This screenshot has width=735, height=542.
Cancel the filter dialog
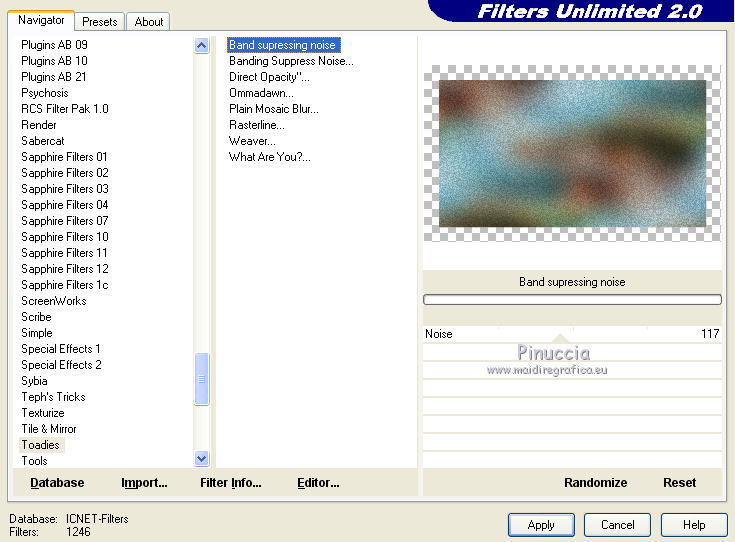617,525
